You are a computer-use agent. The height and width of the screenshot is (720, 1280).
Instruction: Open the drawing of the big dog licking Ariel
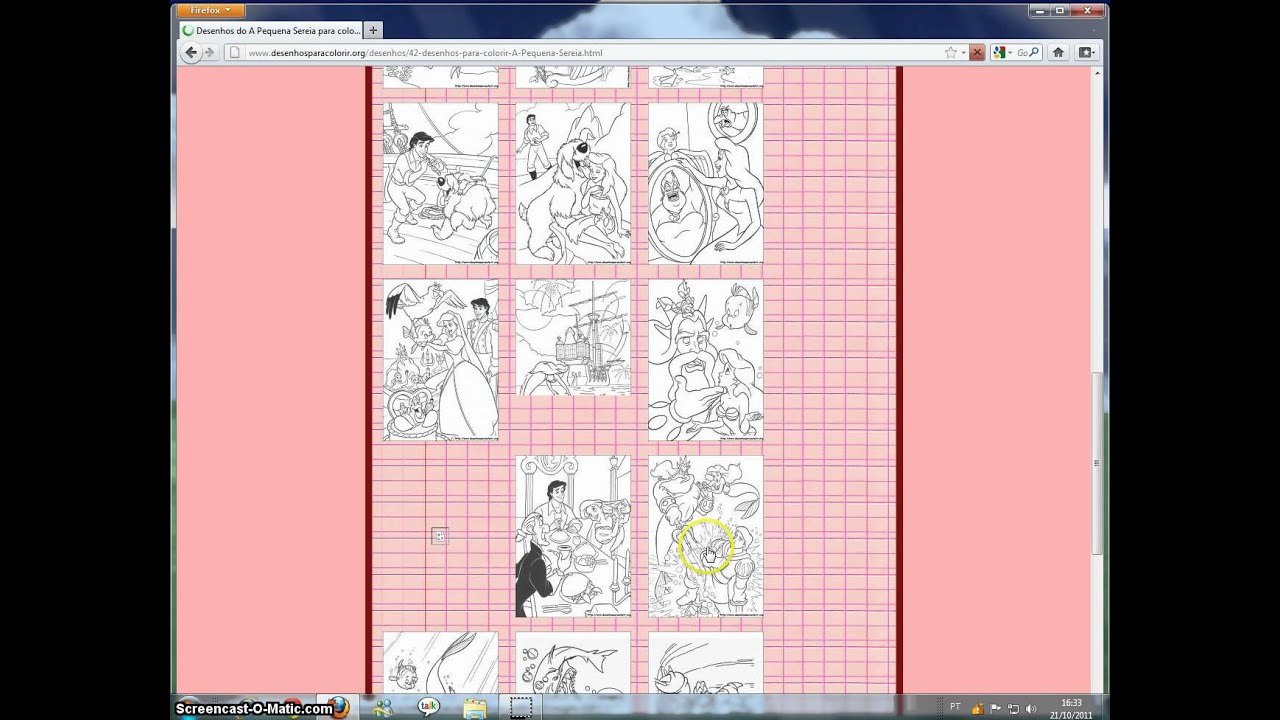[x=573, y=183]
